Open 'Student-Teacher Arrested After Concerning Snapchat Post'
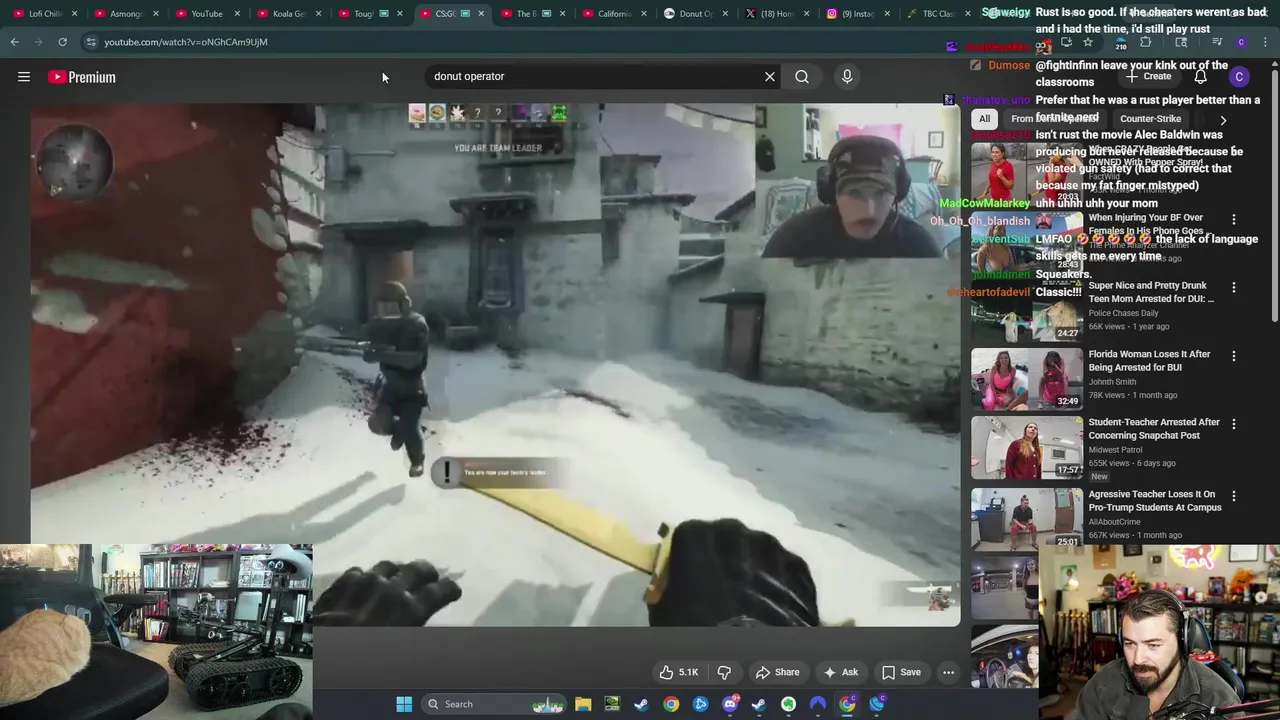 tap(1154, 428)
